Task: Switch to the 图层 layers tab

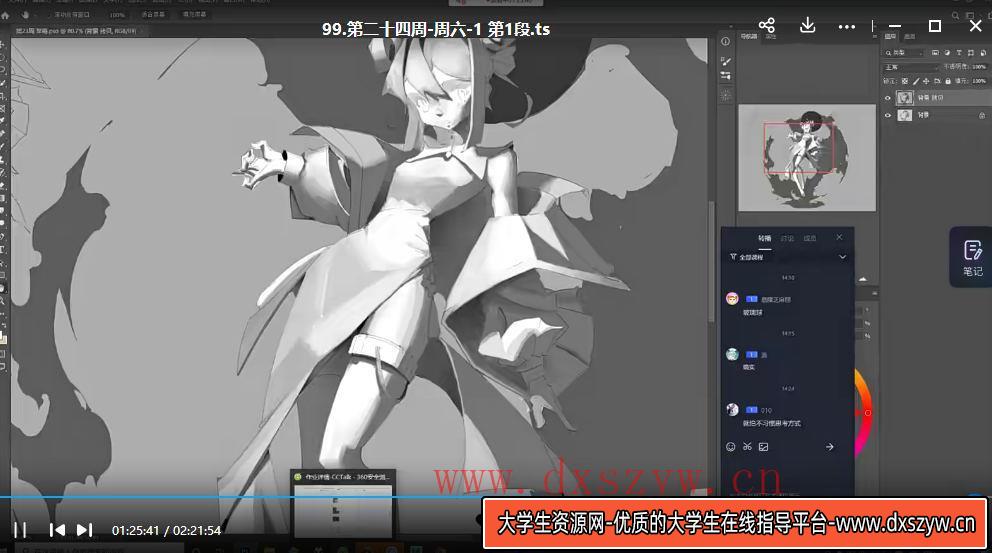Action: point(890,37)
